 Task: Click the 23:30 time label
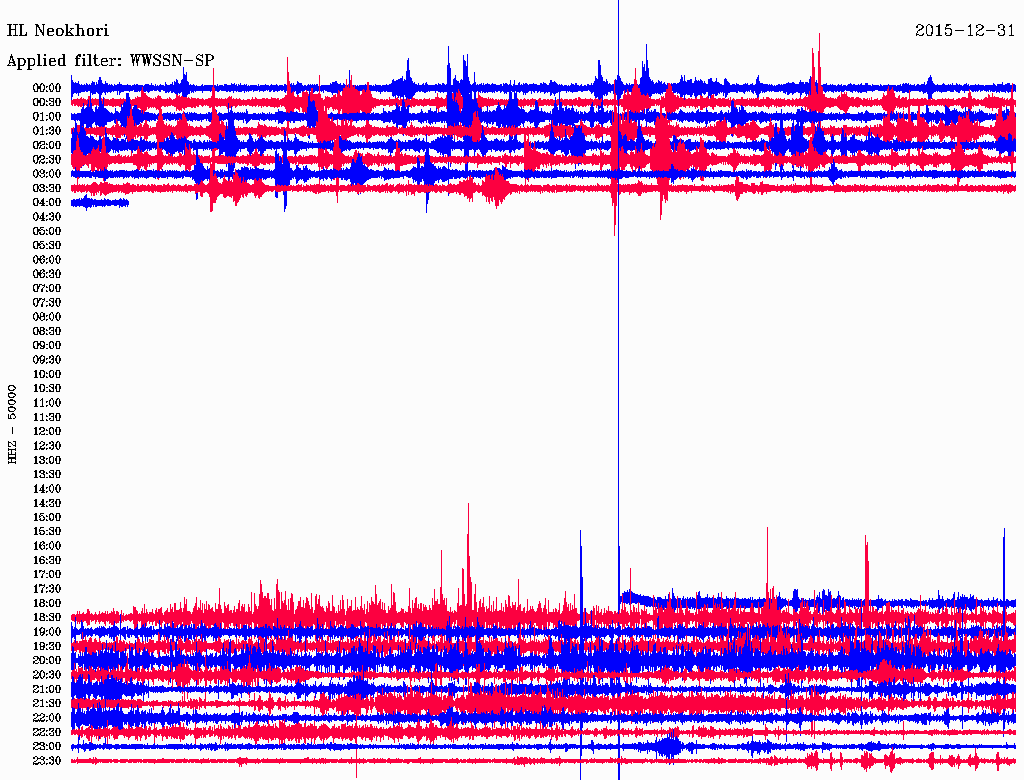(x=47, y=761)
